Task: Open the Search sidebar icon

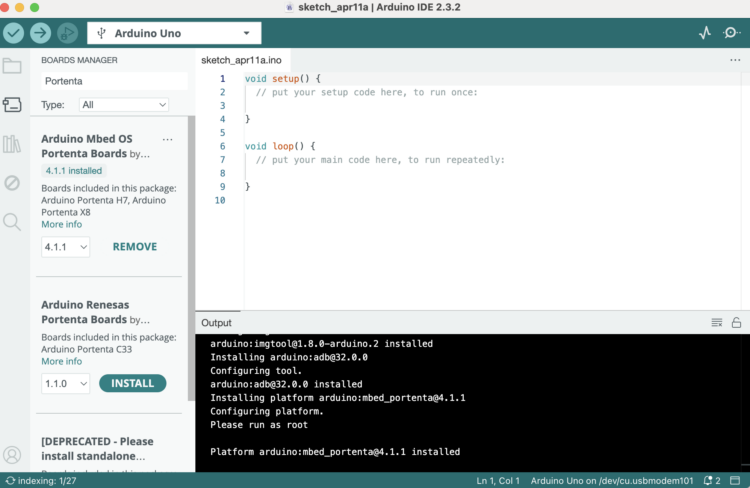Action: point(12,222)
